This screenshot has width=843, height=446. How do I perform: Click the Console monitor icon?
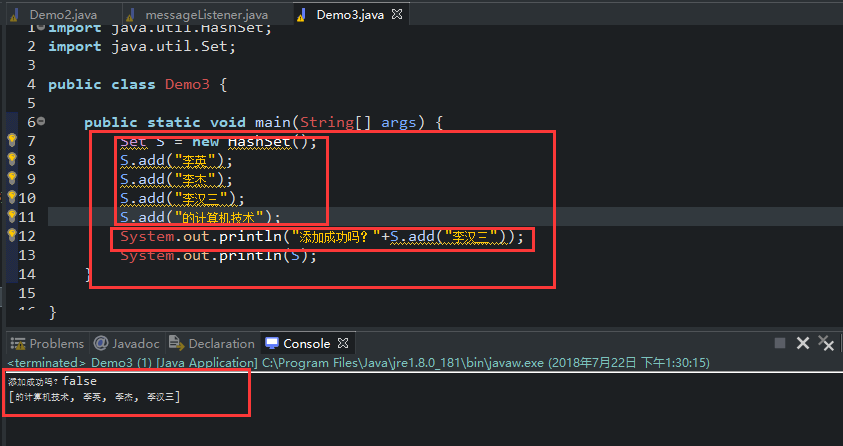pos(272,343)
